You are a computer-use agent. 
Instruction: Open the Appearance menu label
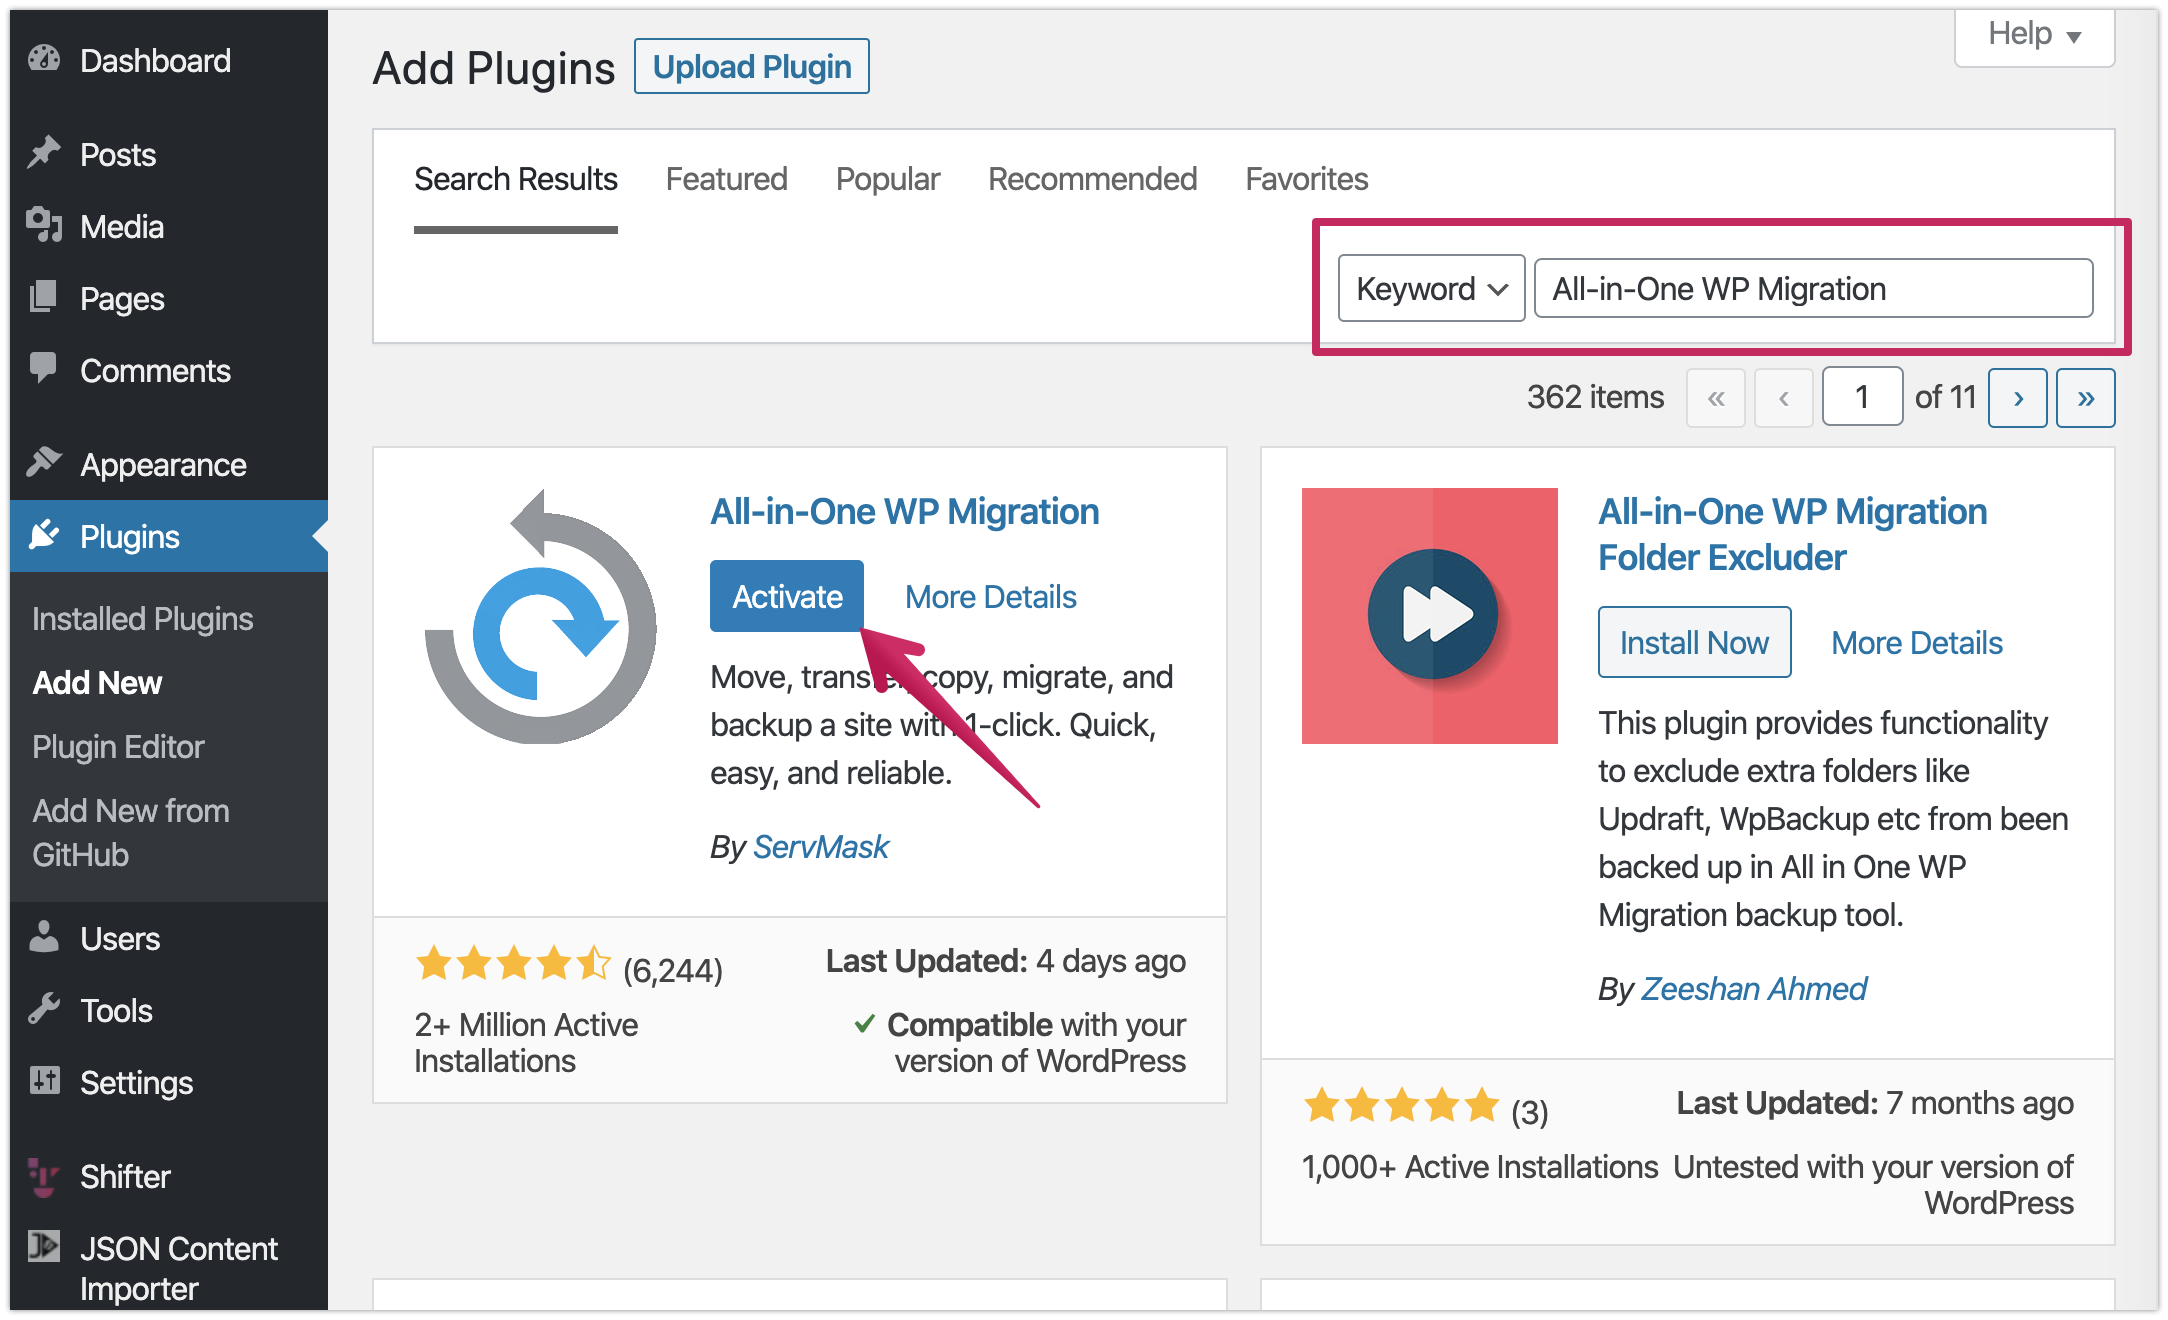point(164,465)
